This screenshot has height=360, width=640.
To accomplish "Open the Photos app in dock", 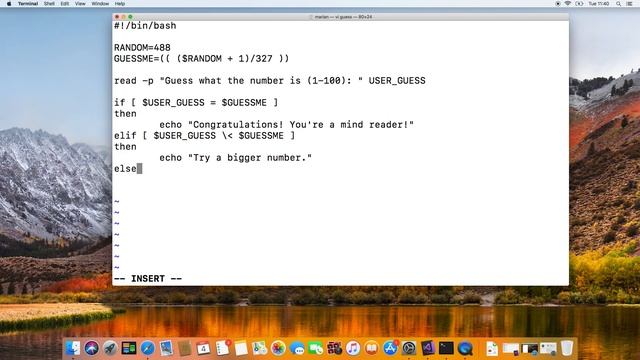I will click(x=278, y=348).
